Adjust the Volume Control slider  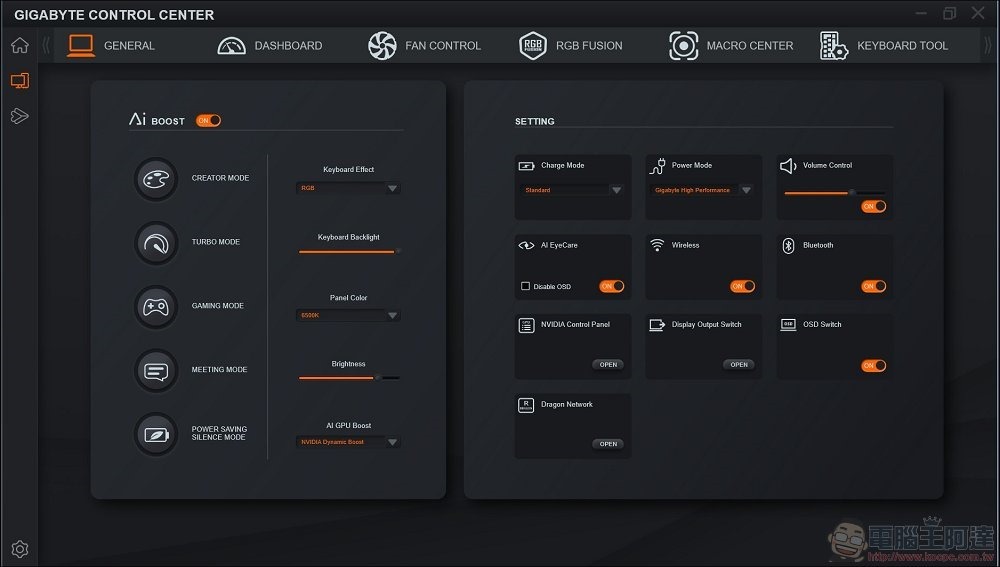(834, 192)
